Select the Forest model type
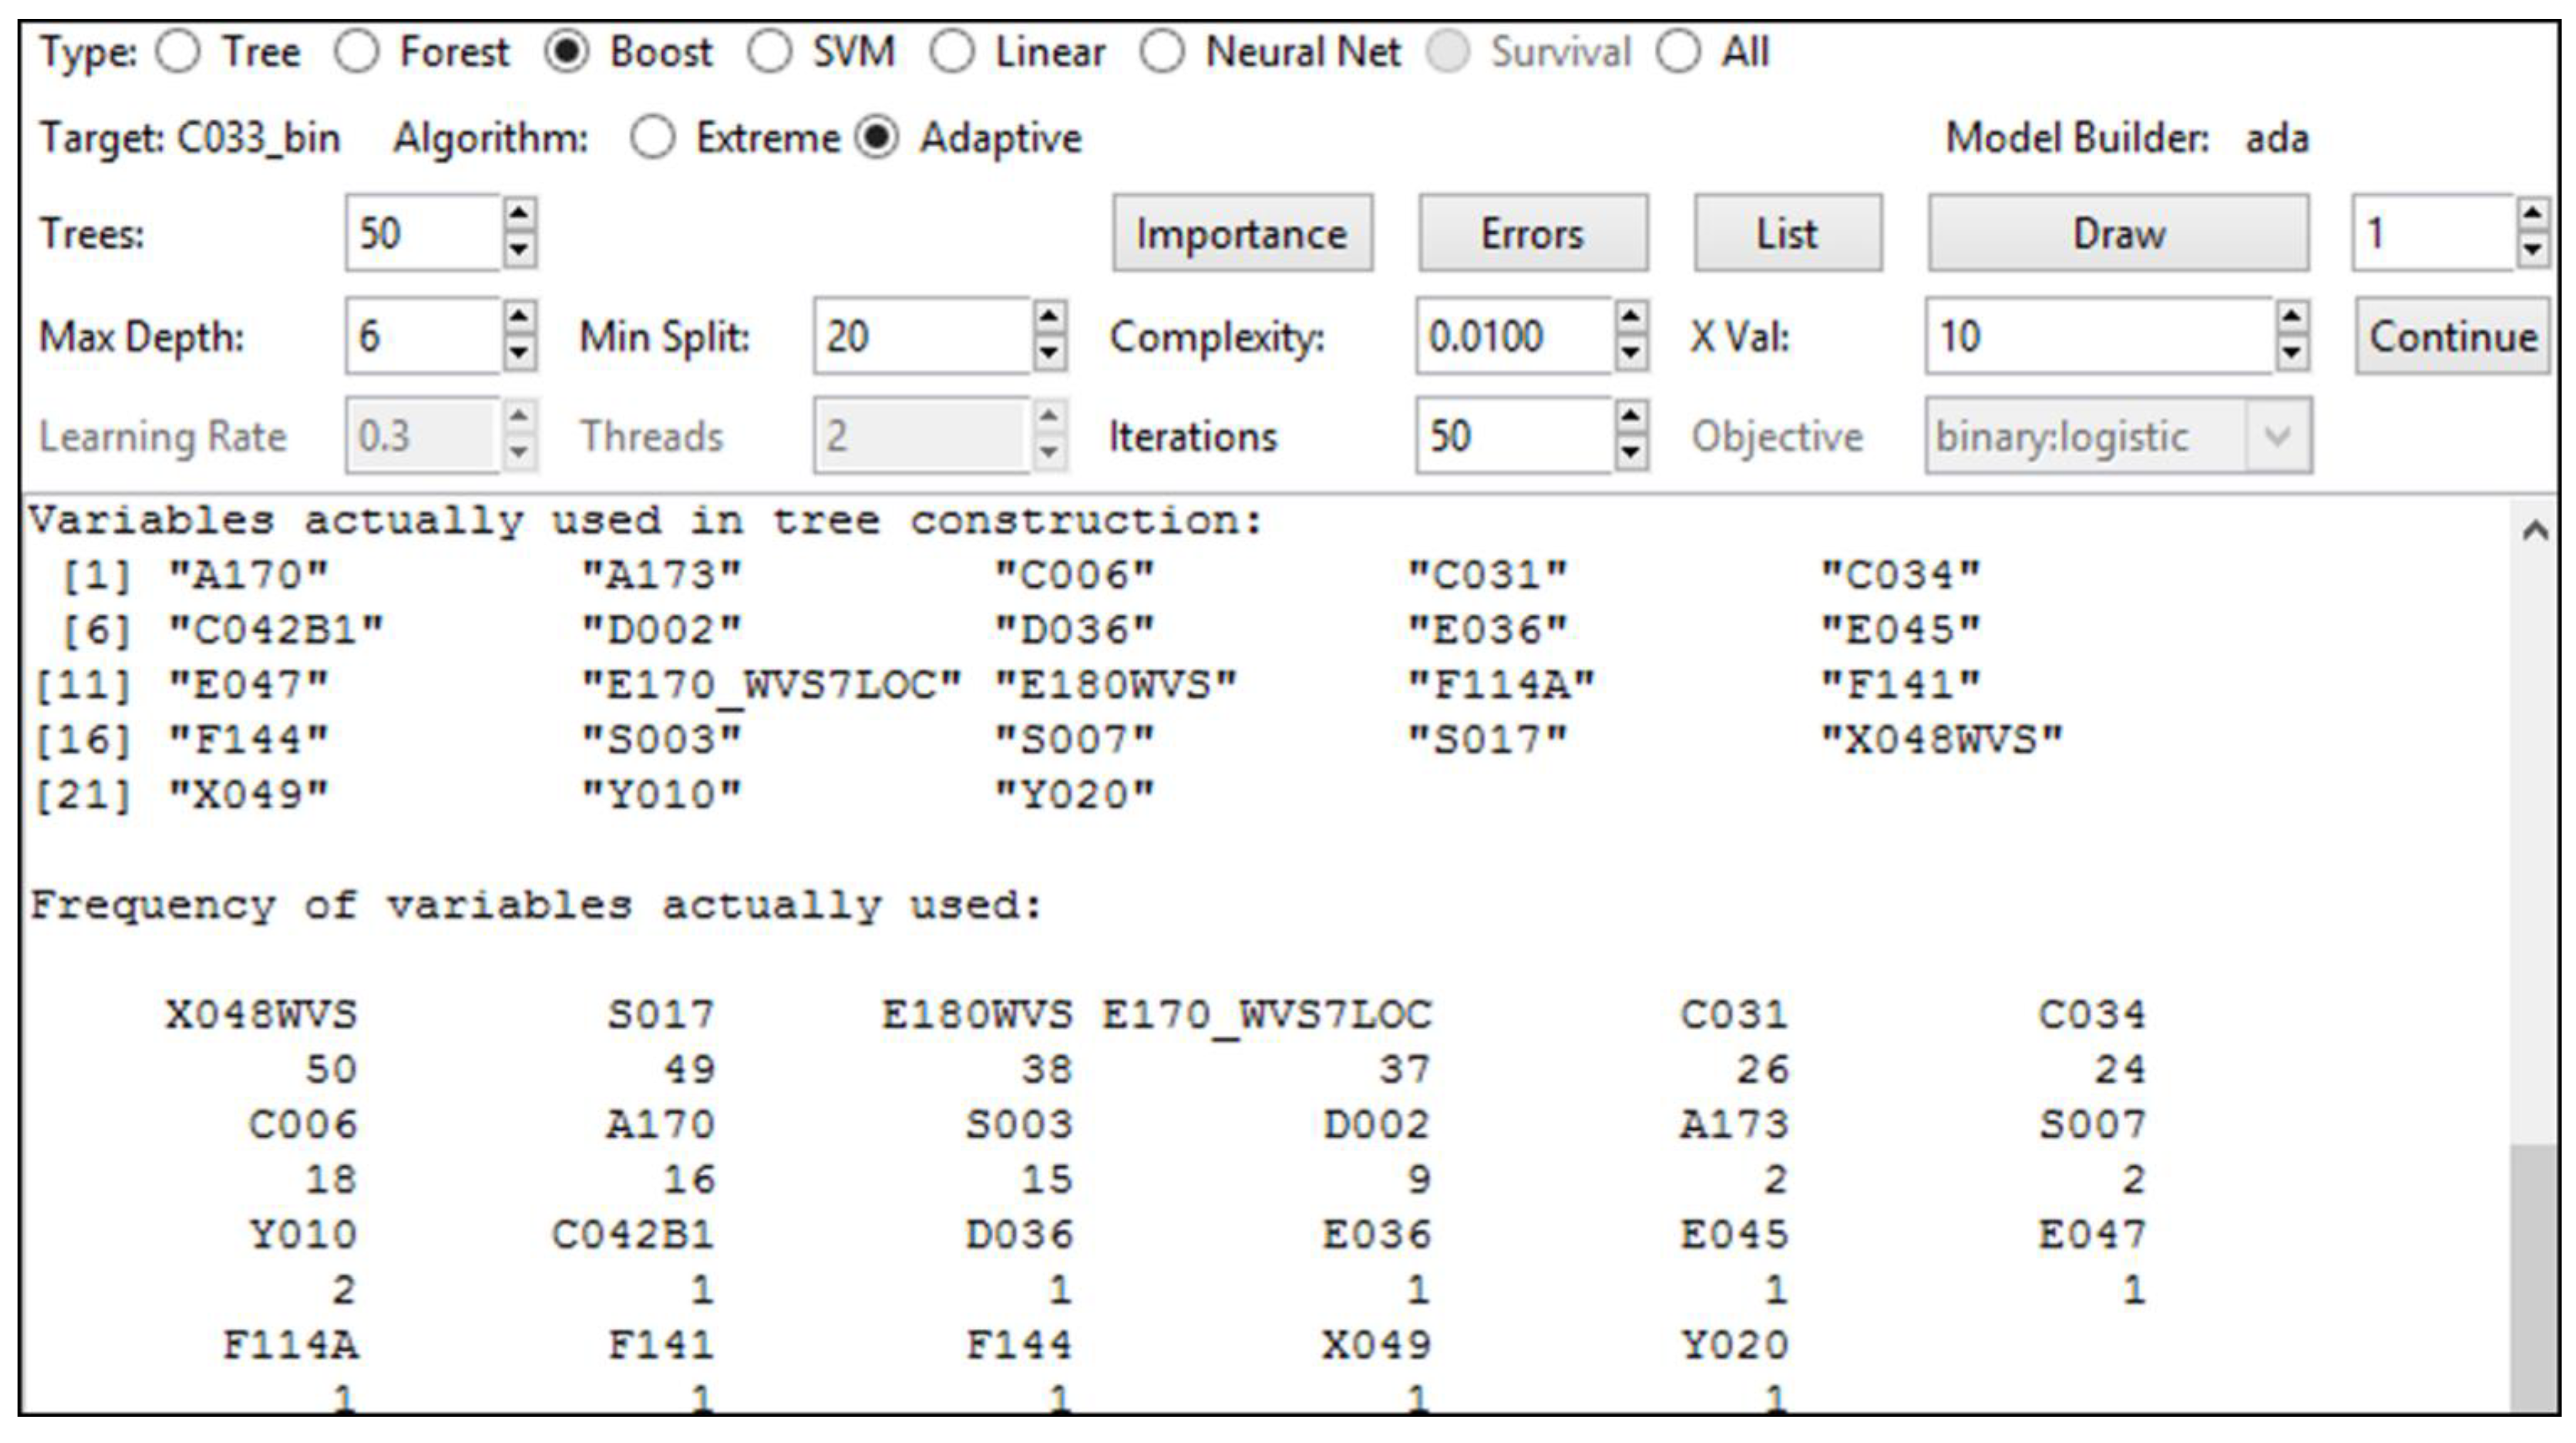Image resolution: width=2576 pixels, height=1443 pixels. tap(357, 52)
